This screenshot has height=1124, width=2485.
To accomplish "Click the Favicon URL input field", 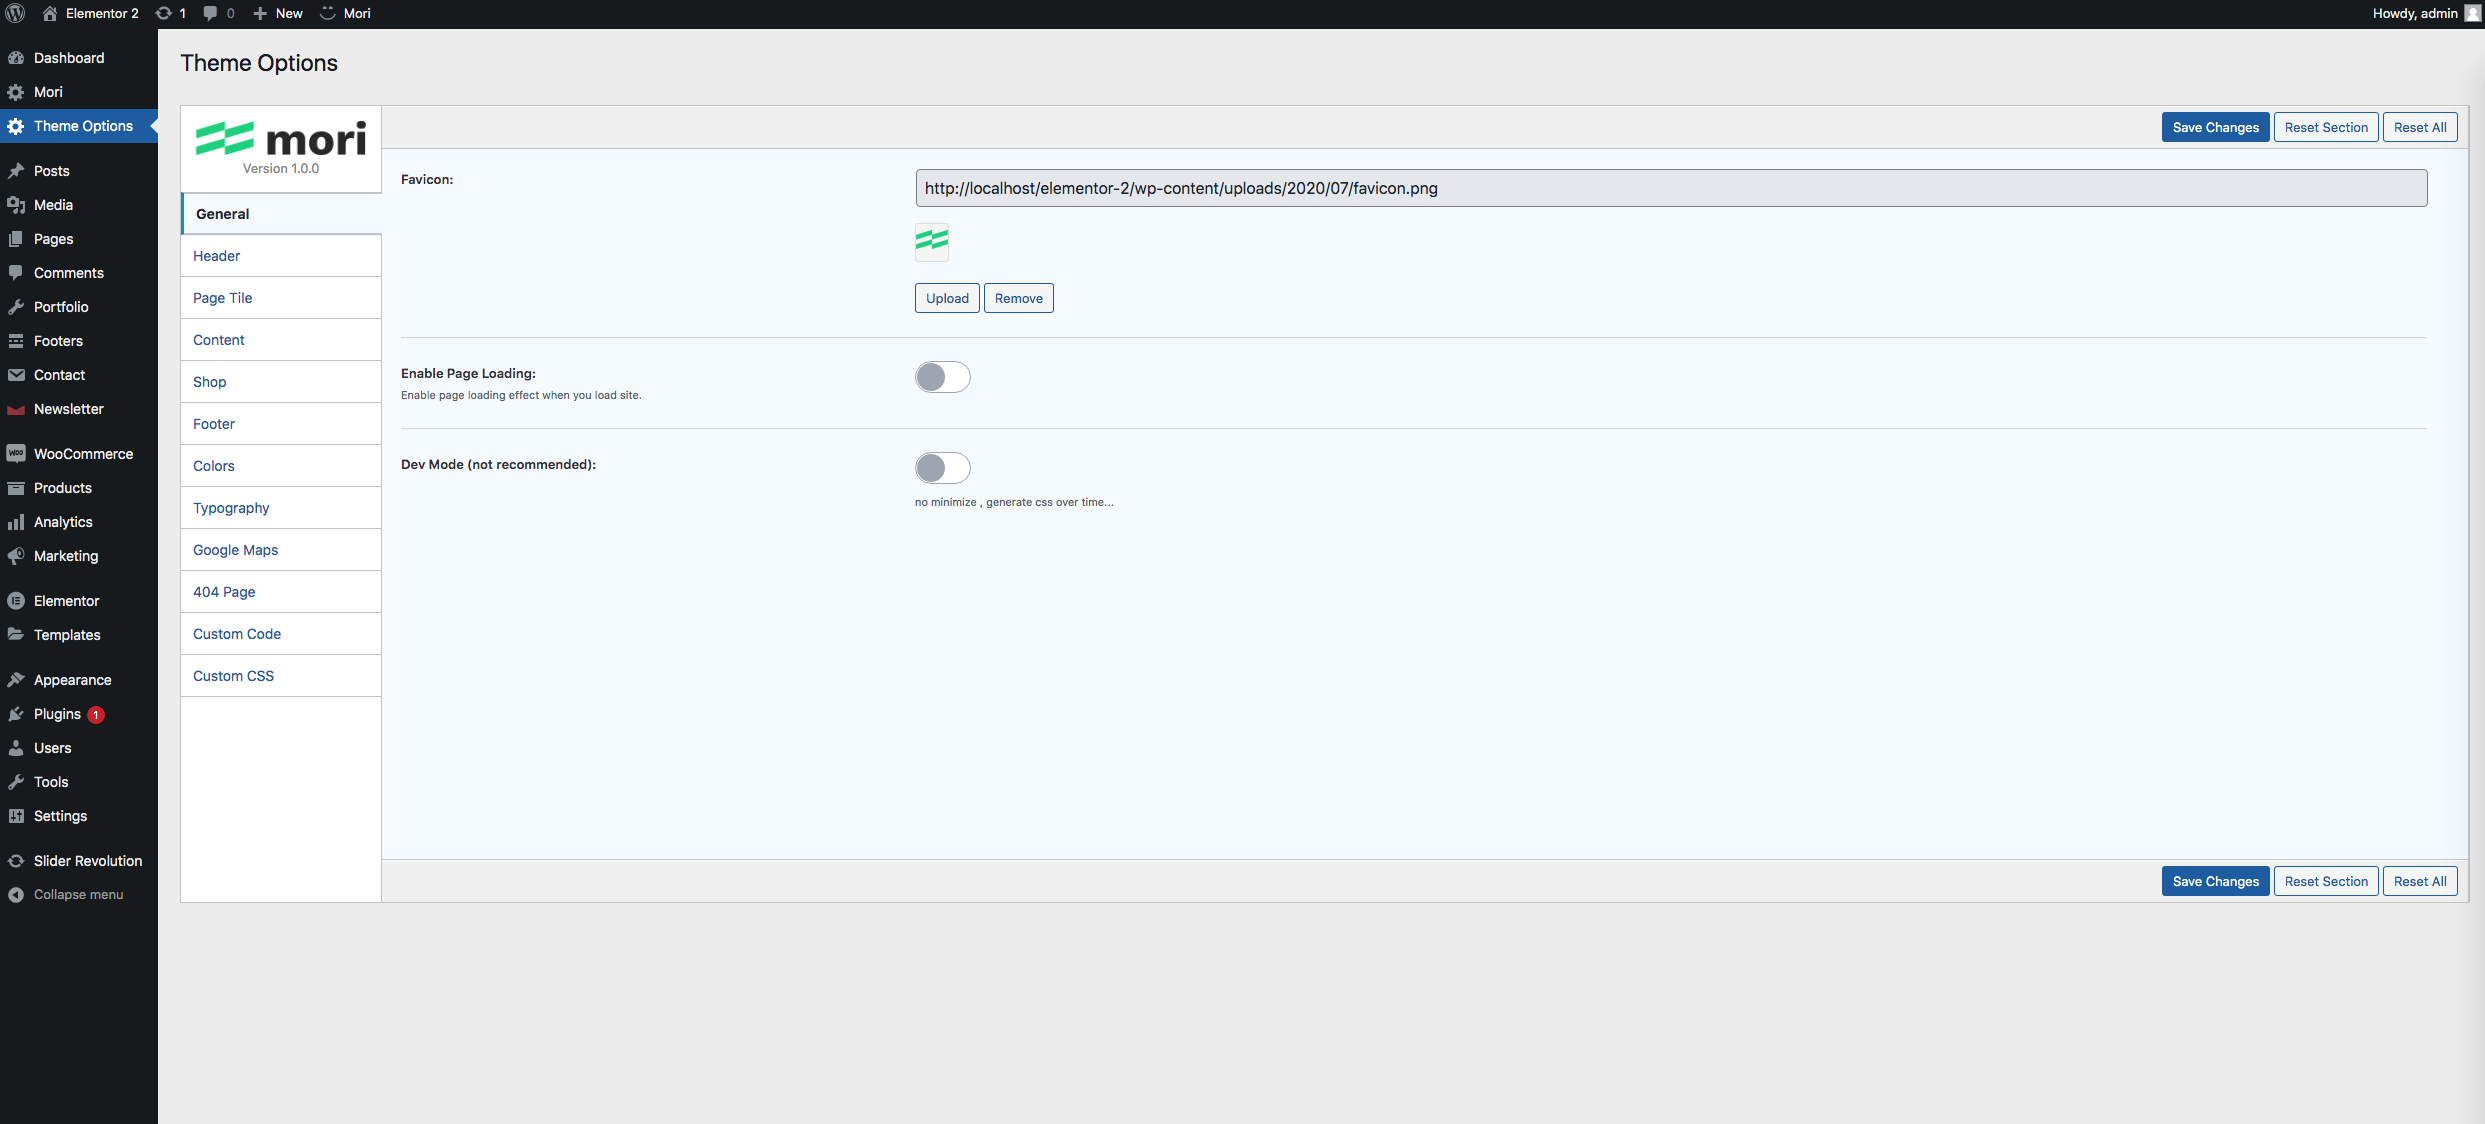I will [1670, 188].
